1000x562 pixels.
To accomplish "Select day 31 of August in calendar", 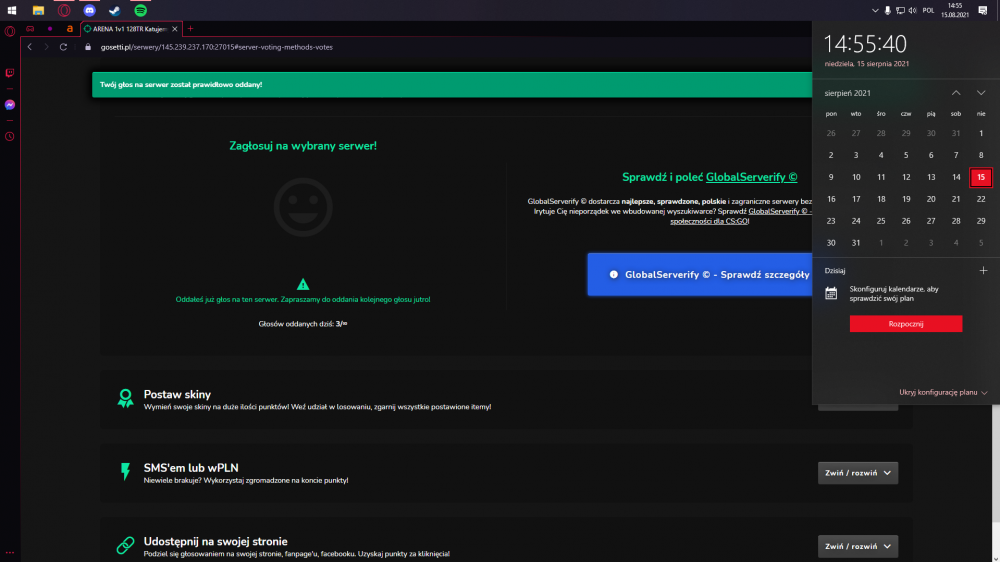I will (x=856, y=243).
